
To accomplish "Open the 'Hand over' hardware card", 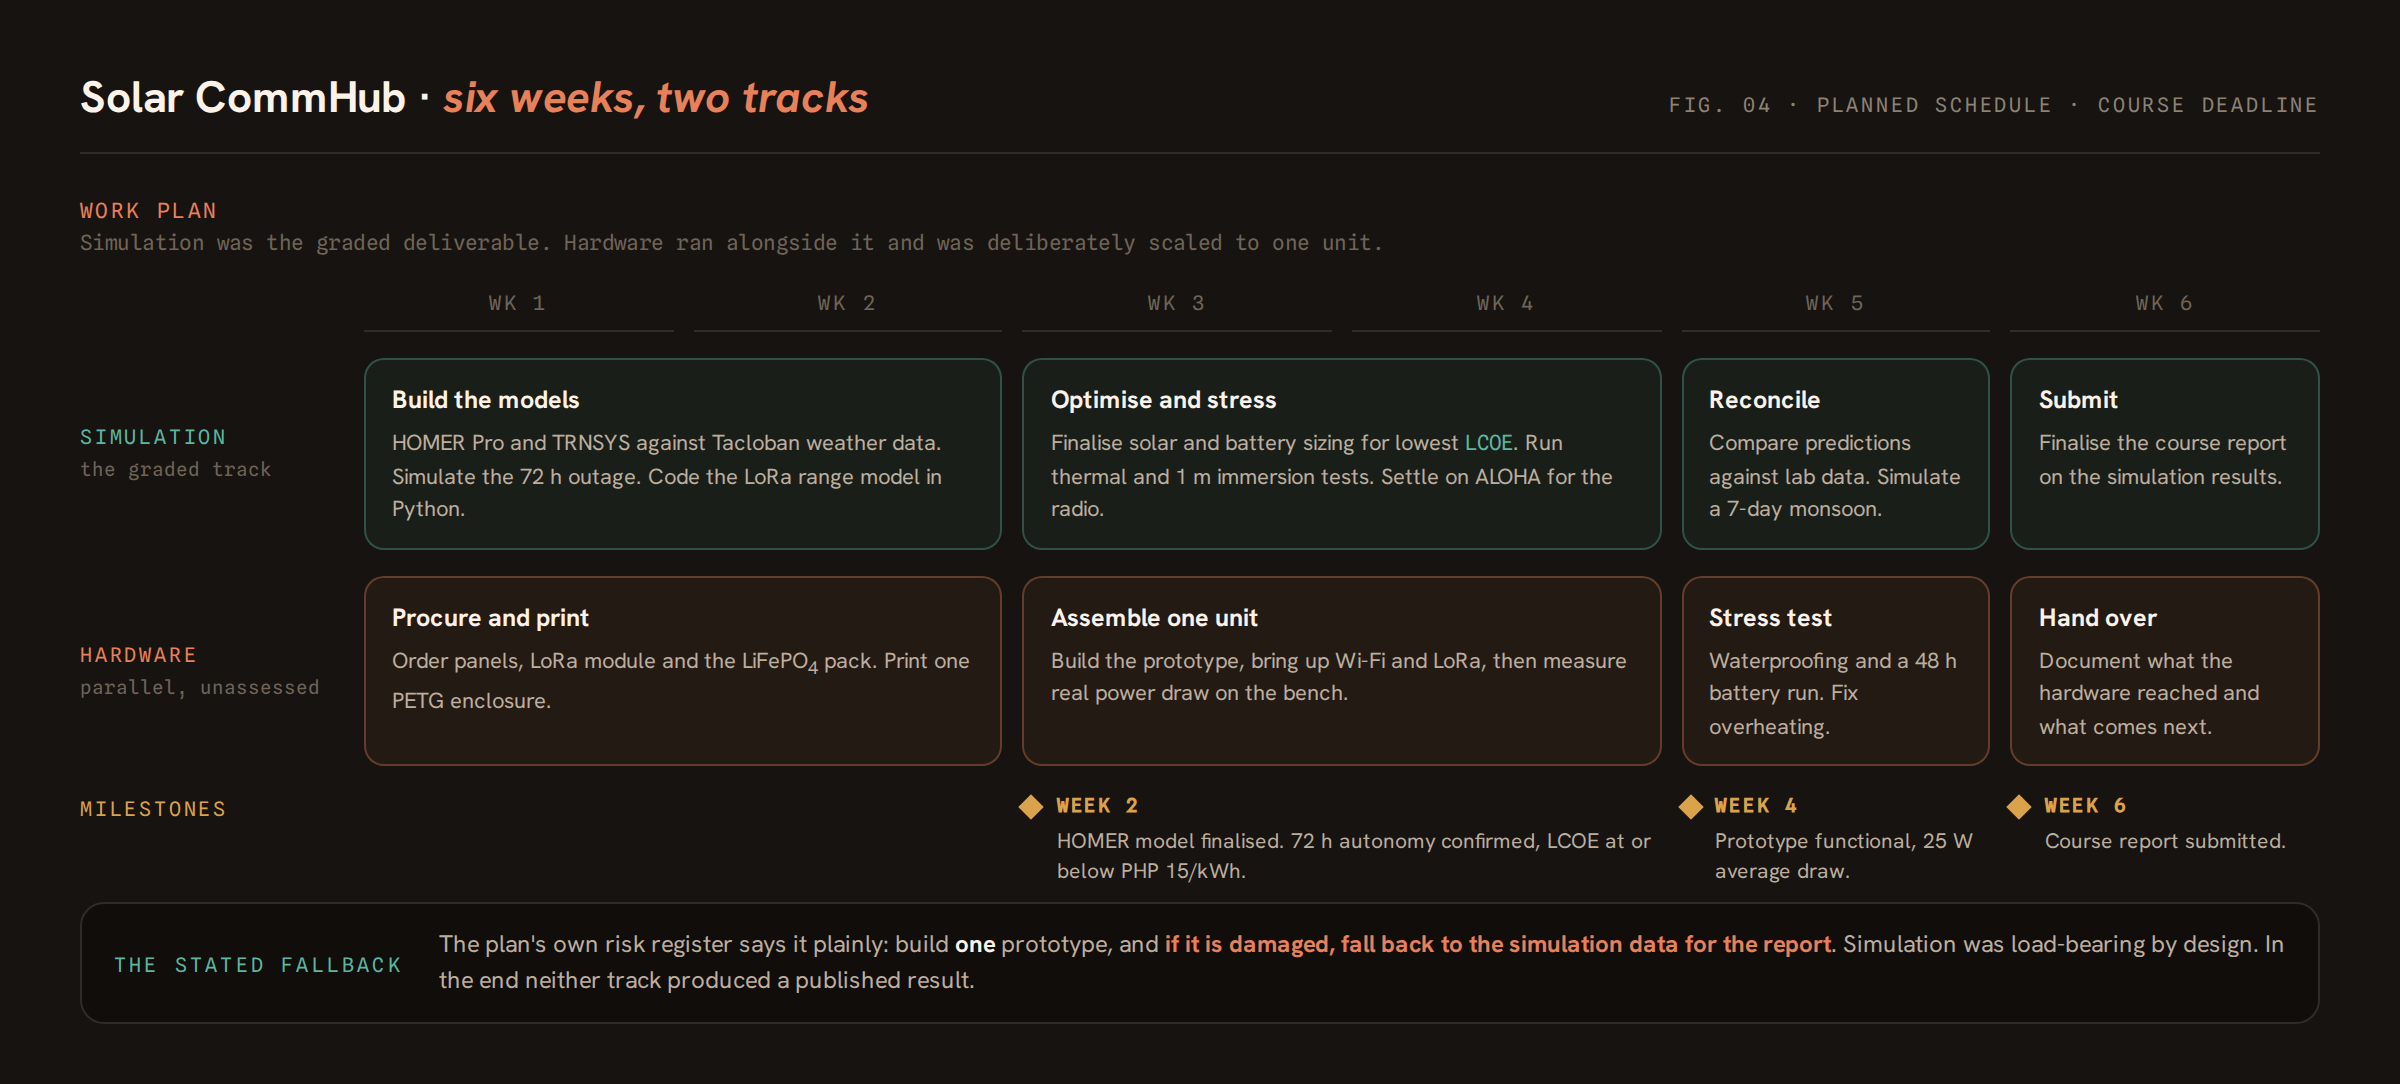I will [2165, 671].
